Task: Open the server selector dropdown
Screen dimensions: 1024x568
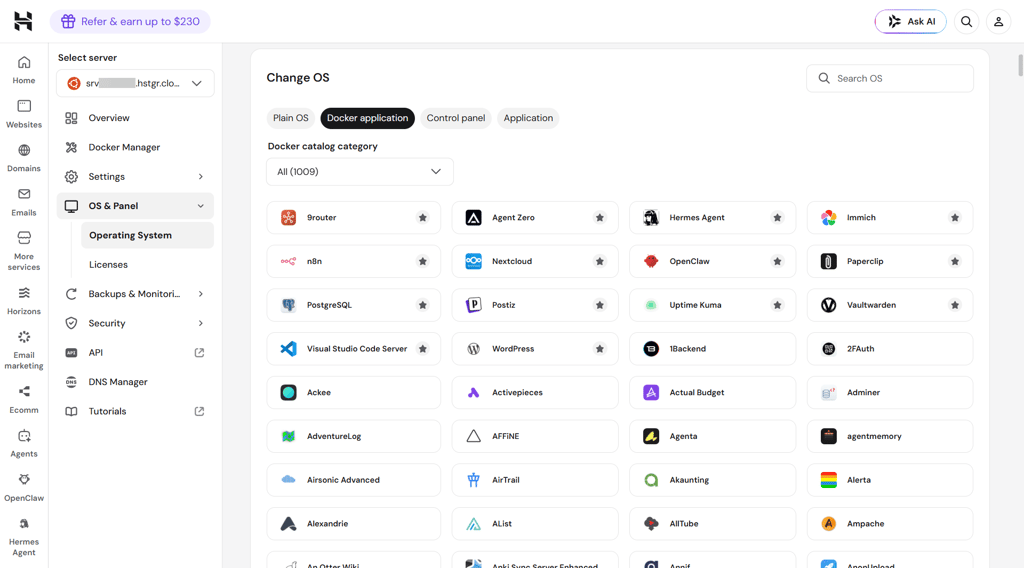Action: click(135, 84)
